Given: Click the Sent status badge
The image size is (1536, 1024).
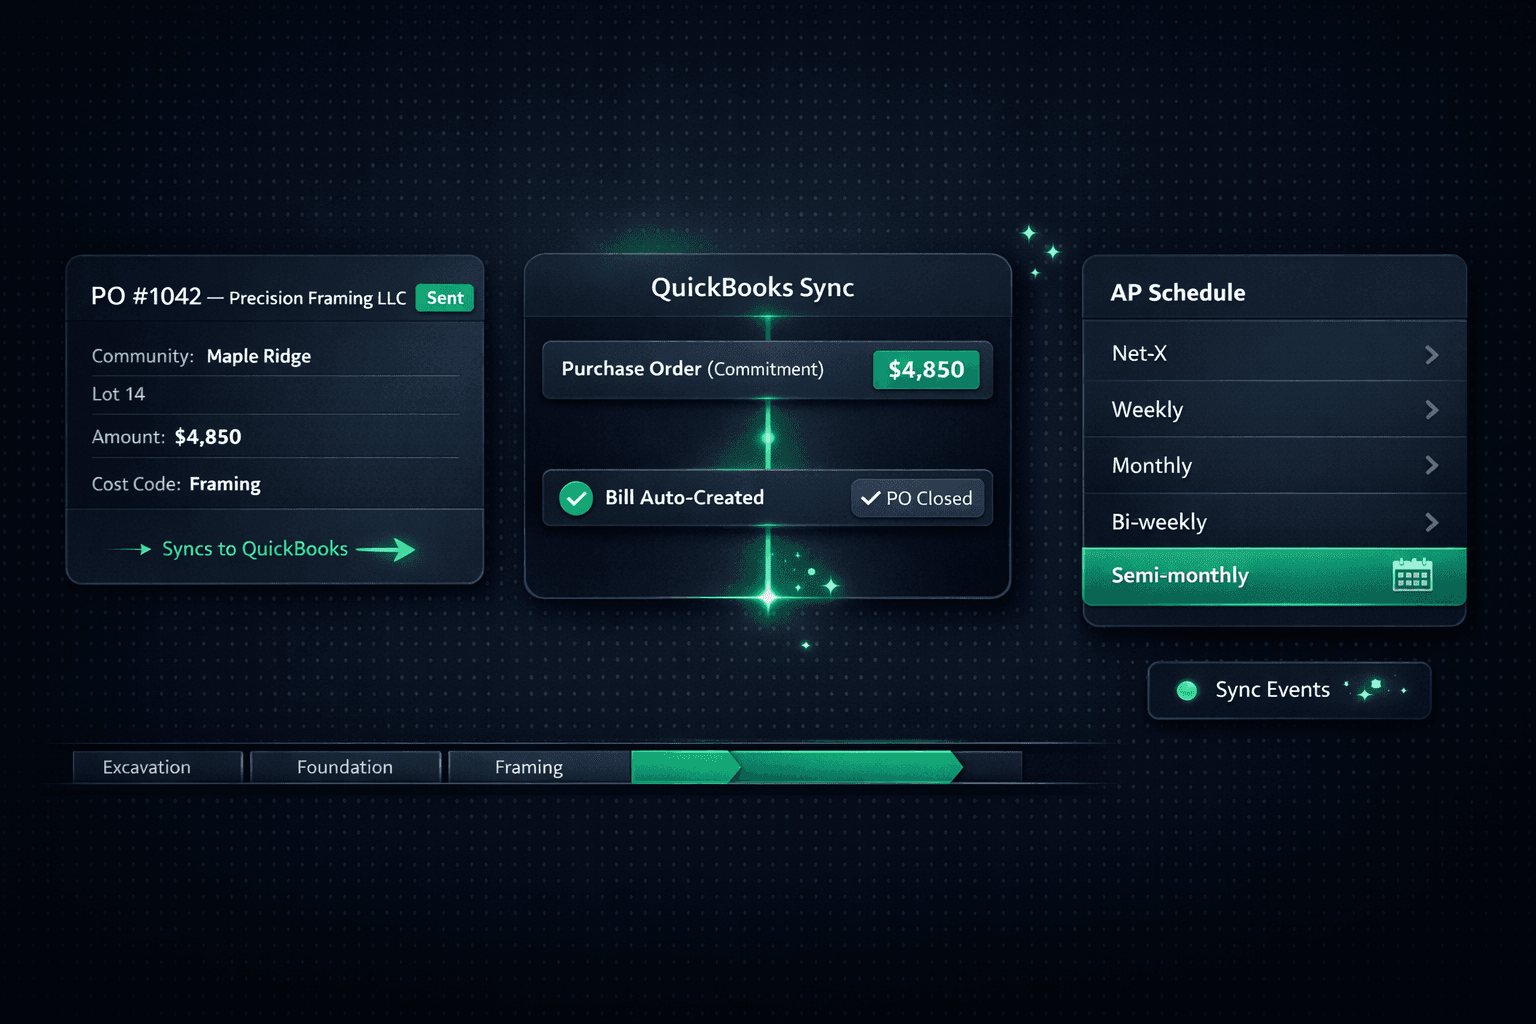Looking at the screenshot, I should click(444, 298).
